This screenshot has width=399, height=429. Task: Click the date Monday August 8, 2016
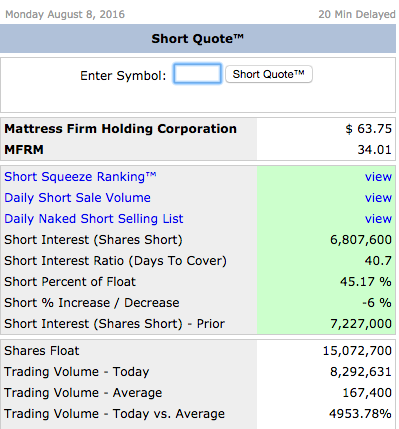click(65, 14)
